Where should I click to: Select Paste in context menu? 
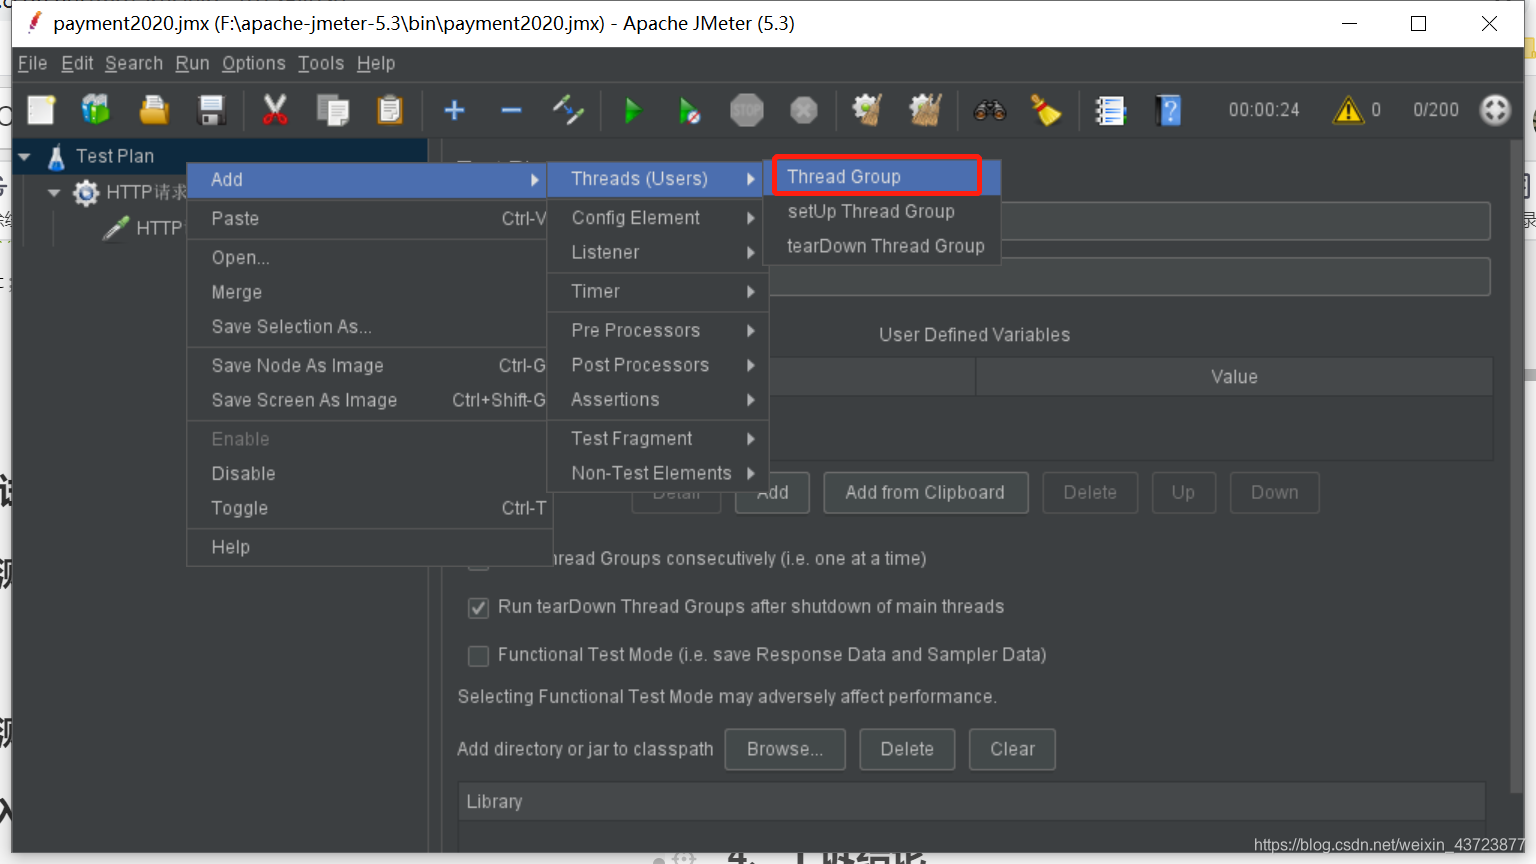(x=367, y=219)
